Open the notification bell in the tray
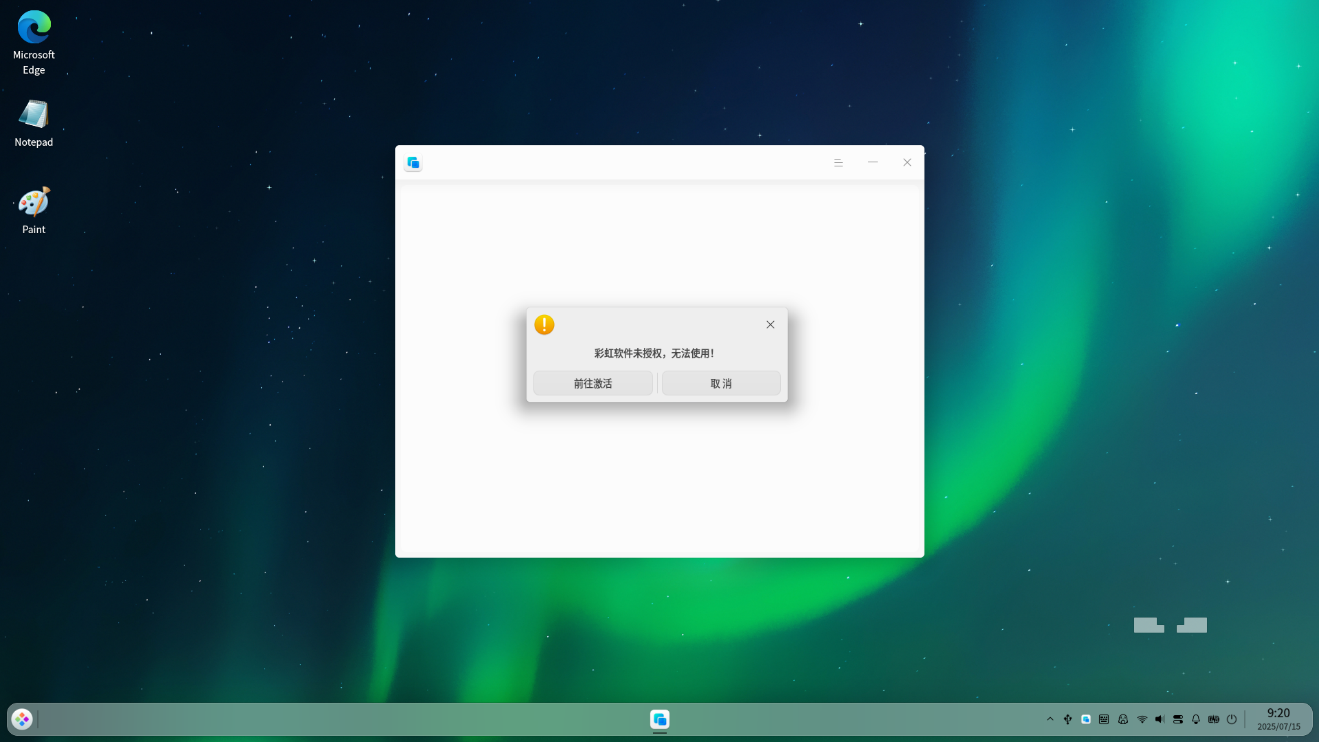Screen dimensions: 1319x742 (x=1196, y=719)
